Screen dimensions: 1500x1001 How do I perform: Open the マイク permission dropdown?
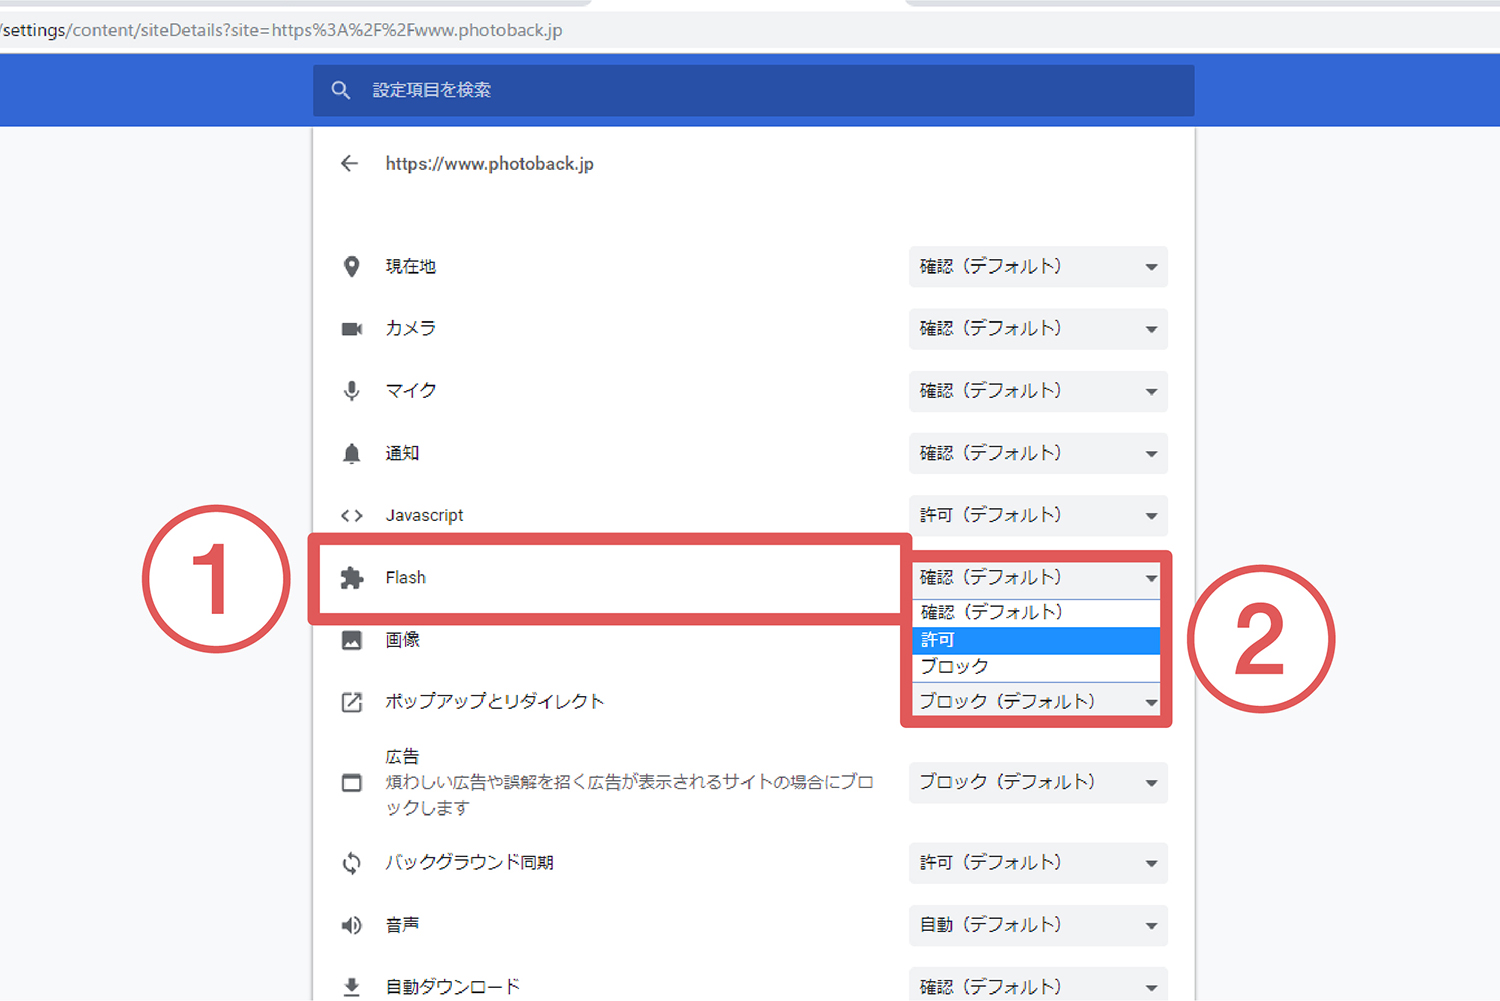coord(1038,391)
